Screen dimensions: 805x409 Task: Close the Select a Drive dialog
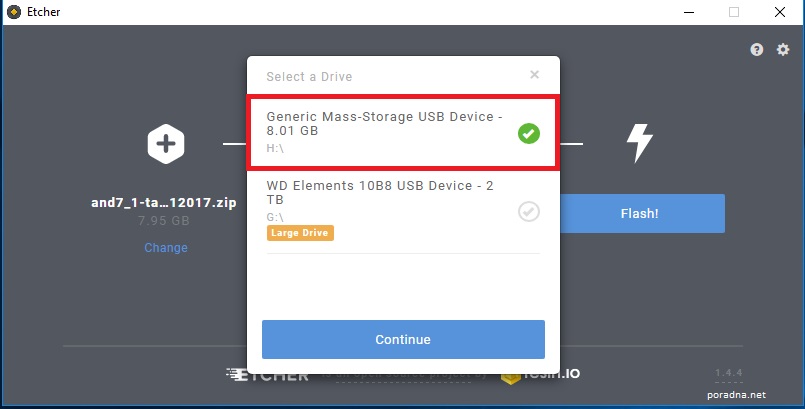coord(535,74)
